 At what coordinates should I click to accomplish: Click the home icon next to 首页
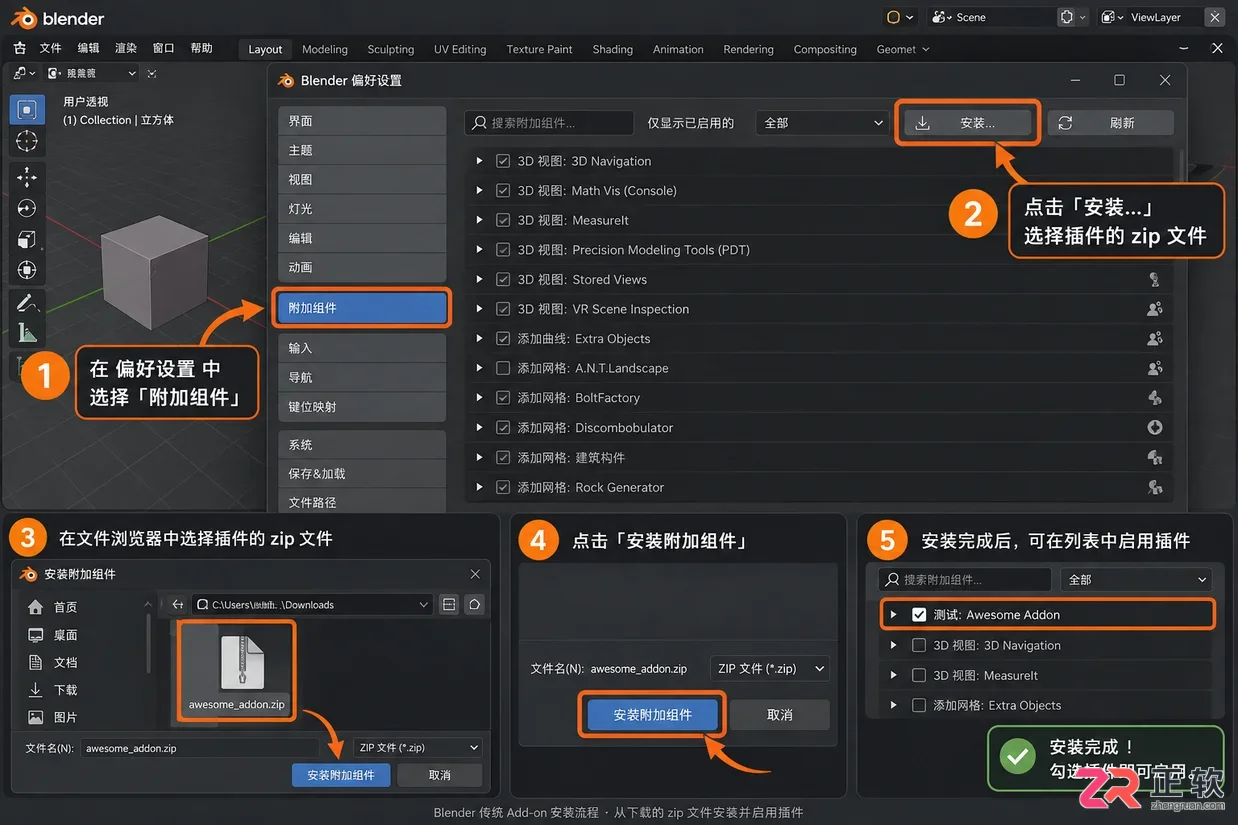coord(36,607)
